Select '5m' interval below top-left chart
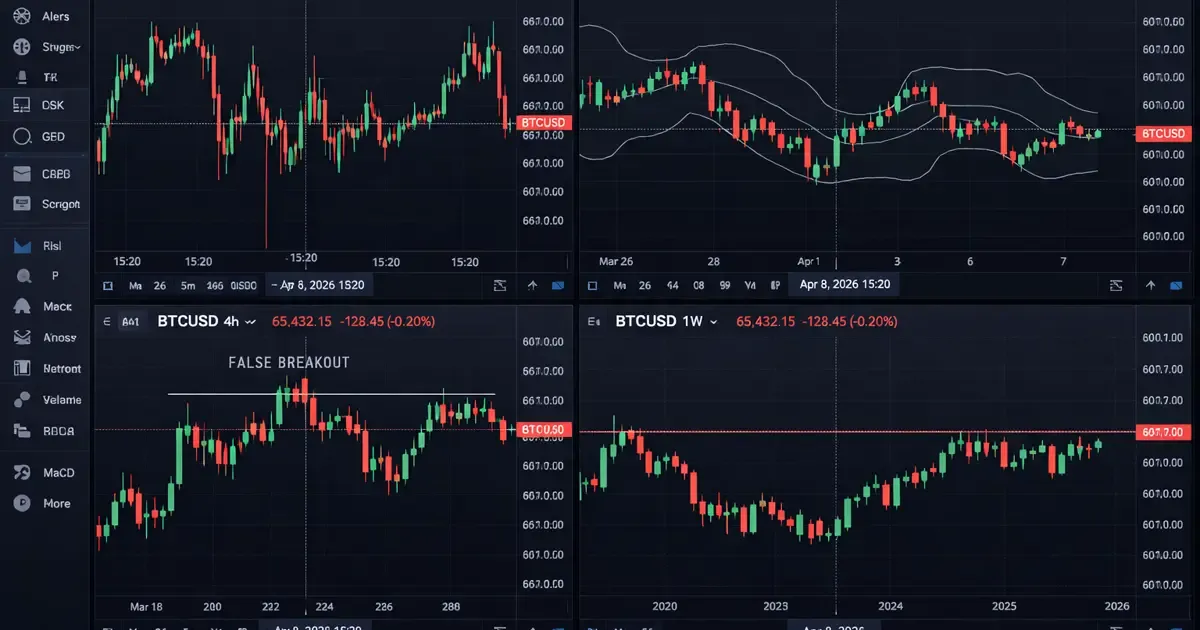Image resolution: width=1200 pixels, height=630 pixels. (x=188, y=286)
